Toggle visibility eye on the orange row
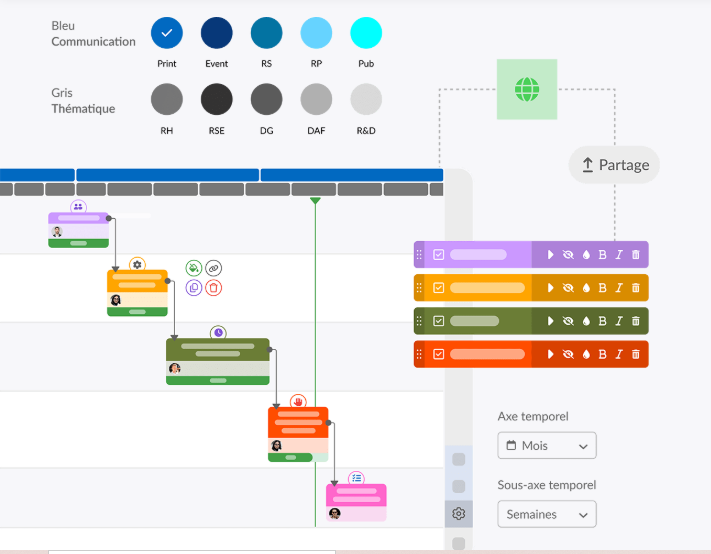 click(568, 288)
